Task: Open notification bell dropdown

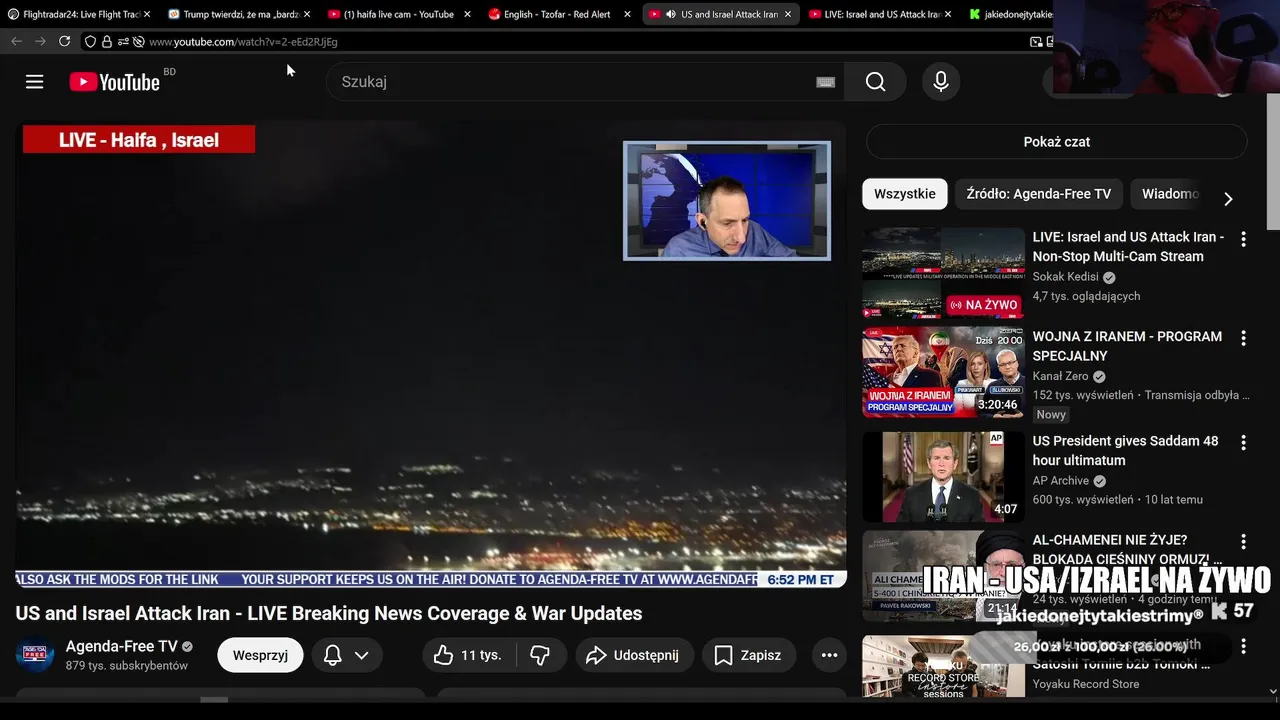Action: click(346, 655)
